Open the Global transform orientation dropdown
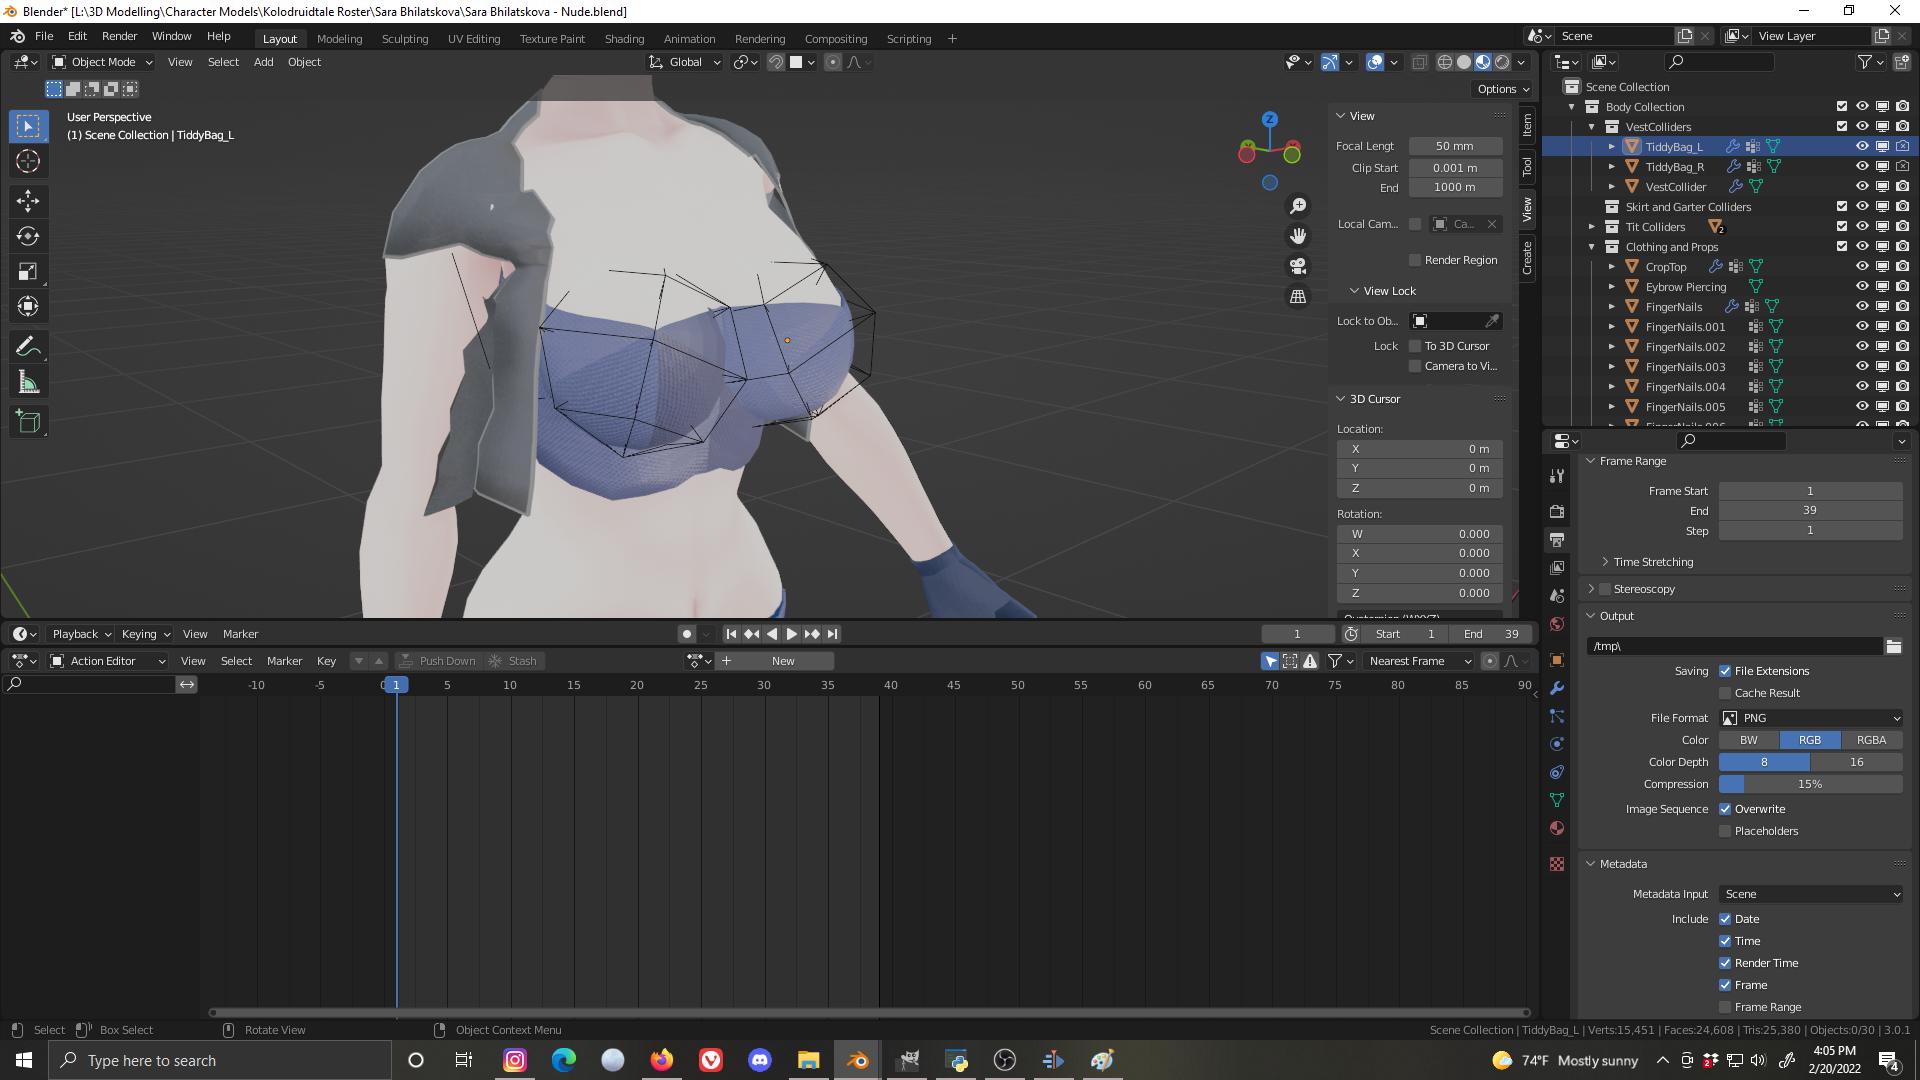The width and height of the screenshot is (1920, 1080). pyautogui.click(x=686, y=62)
